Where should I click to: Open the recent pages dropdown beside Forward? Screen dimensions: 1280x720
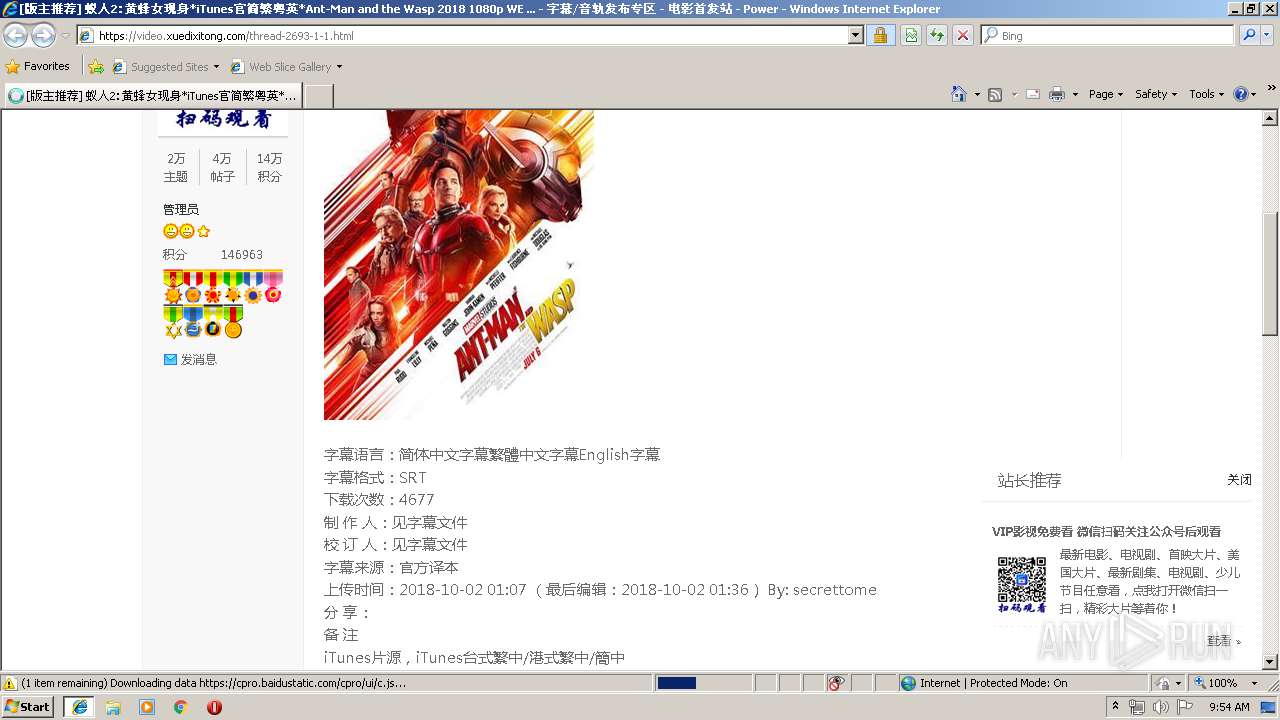click(x=65, y=35)
